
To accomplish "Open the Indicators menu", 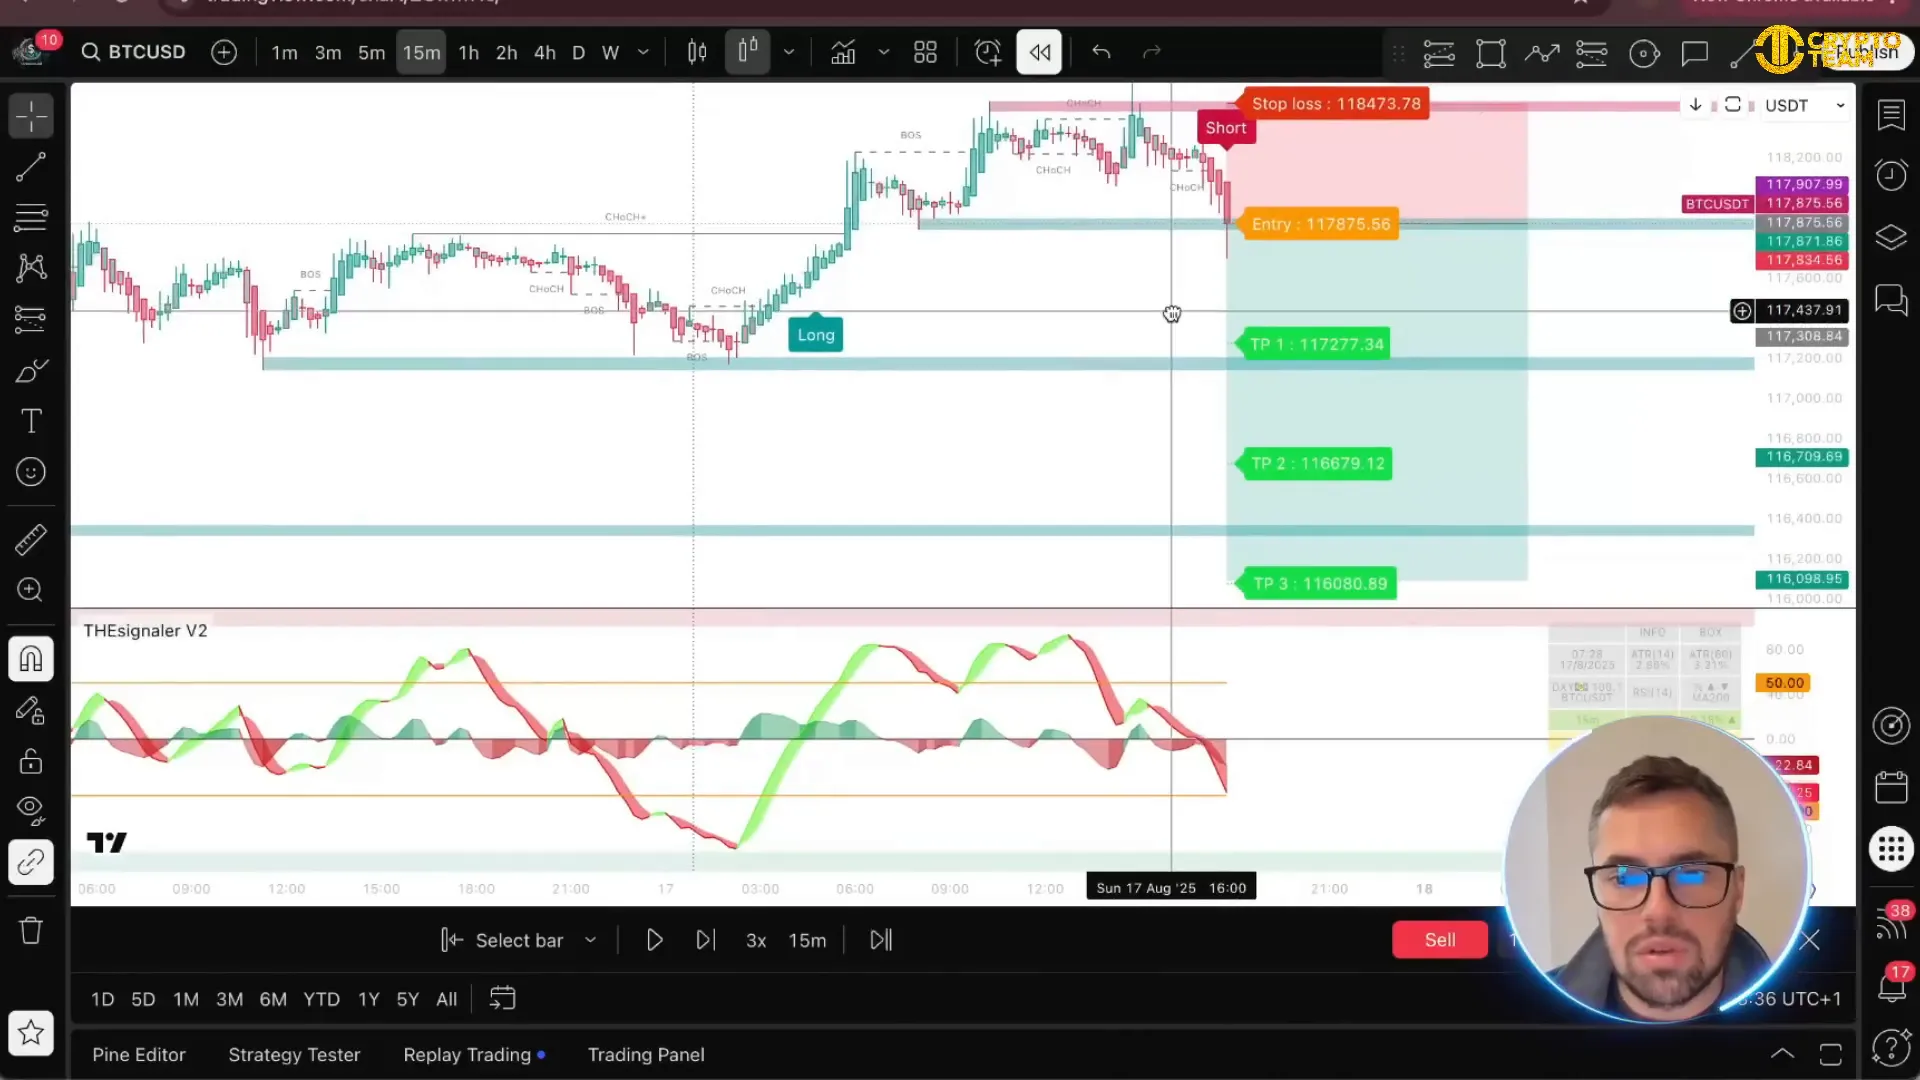I will click(843, 52).
